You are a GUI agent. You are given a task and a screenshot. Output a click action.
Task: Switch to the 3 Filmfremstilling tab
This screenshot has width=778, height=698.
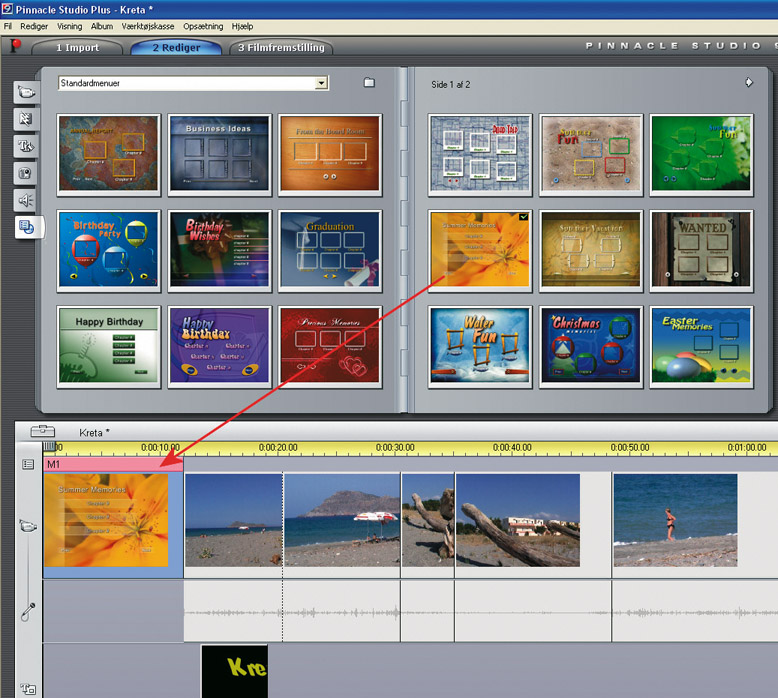pos(281,47)
